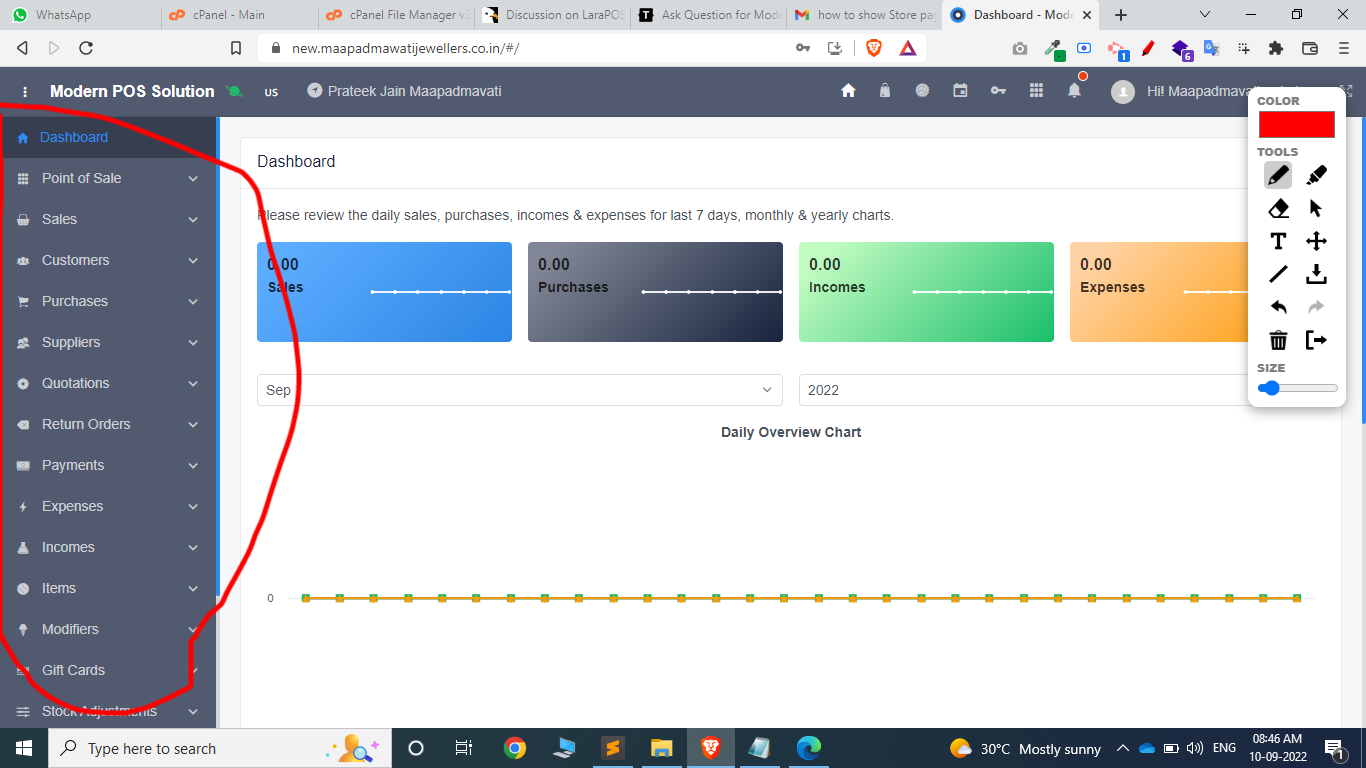Image resolution: width=1366 pixels, height=768 pixels.
Task: Click the download/save annotation icon
Action: 1316,274
